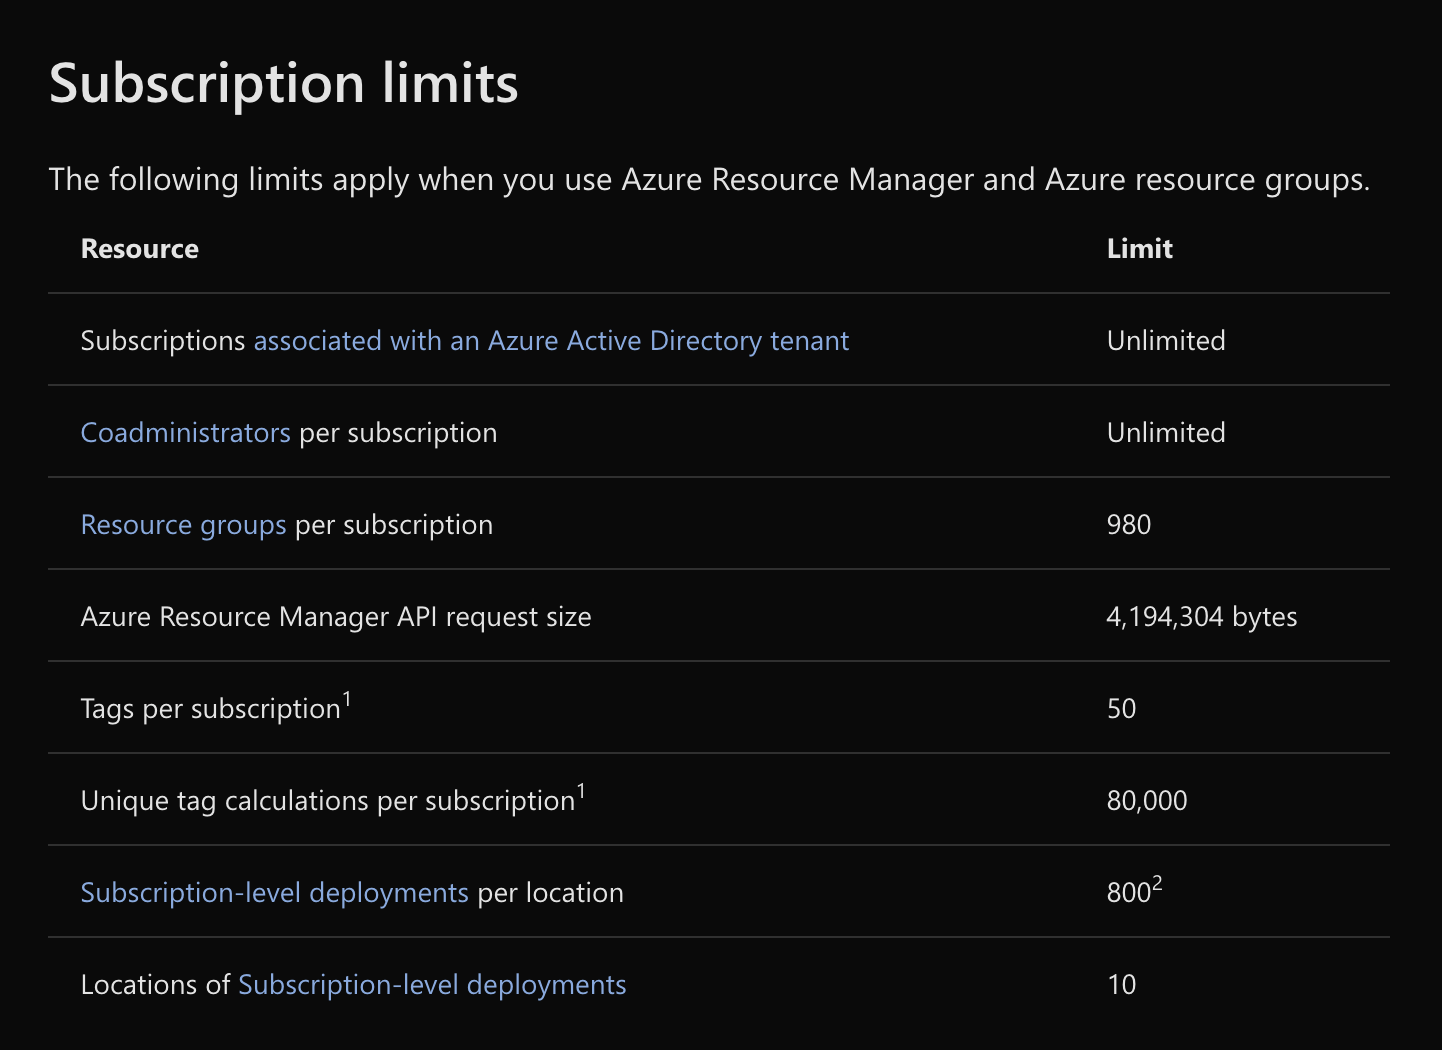This screenshot has width=1442, height=1050.
Task: Click 'Azure Resource Manager API request size' text
Action: point(336,617)
